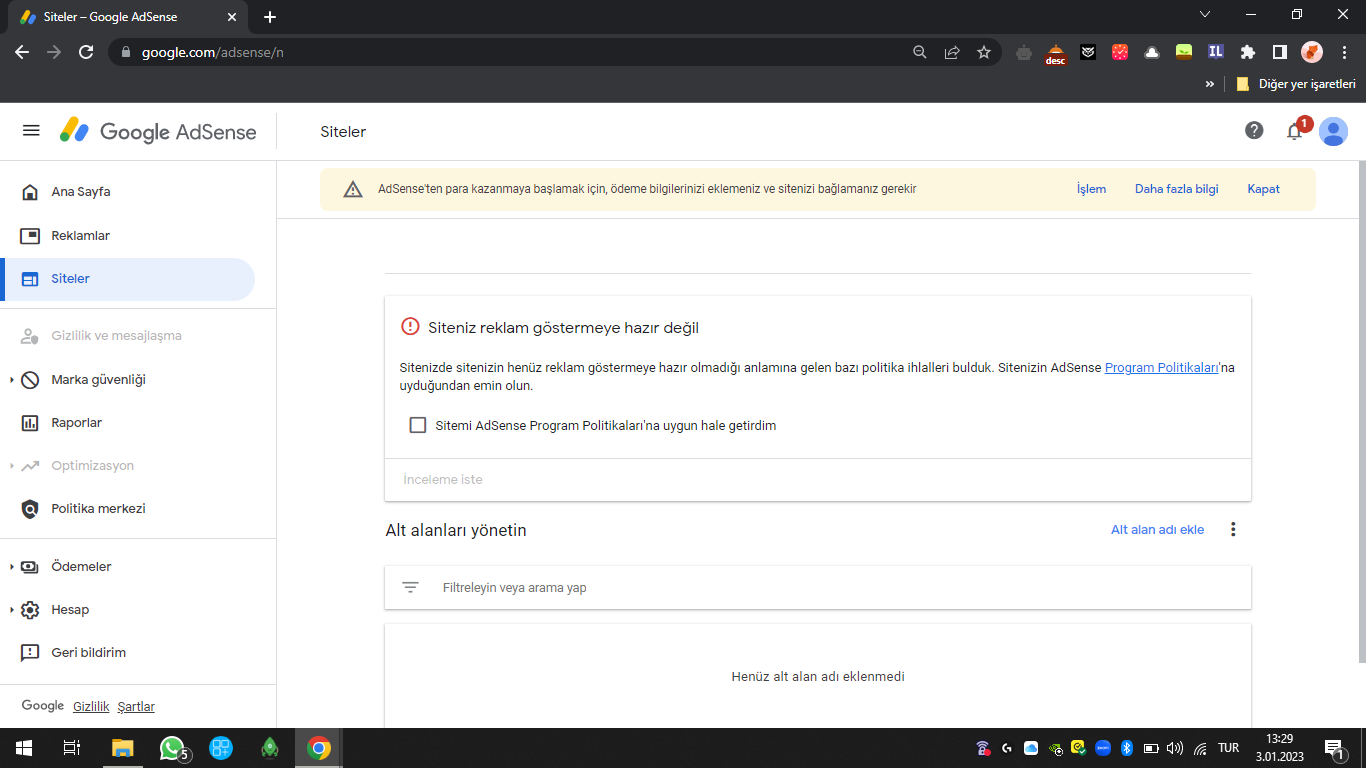Open the Program Politikaları link
The image size is (1366, 768).
1161,368
